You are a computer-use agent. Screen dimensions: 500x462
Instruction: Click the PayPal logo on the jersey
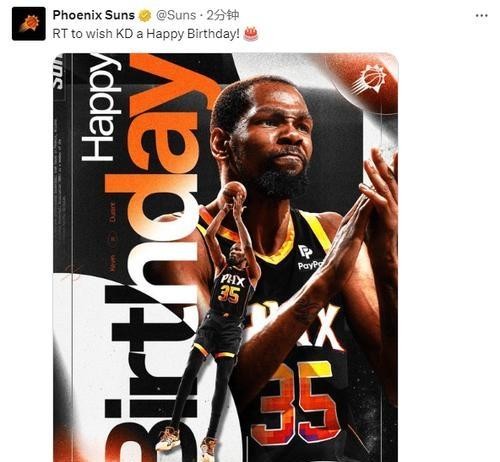point(308,257)
